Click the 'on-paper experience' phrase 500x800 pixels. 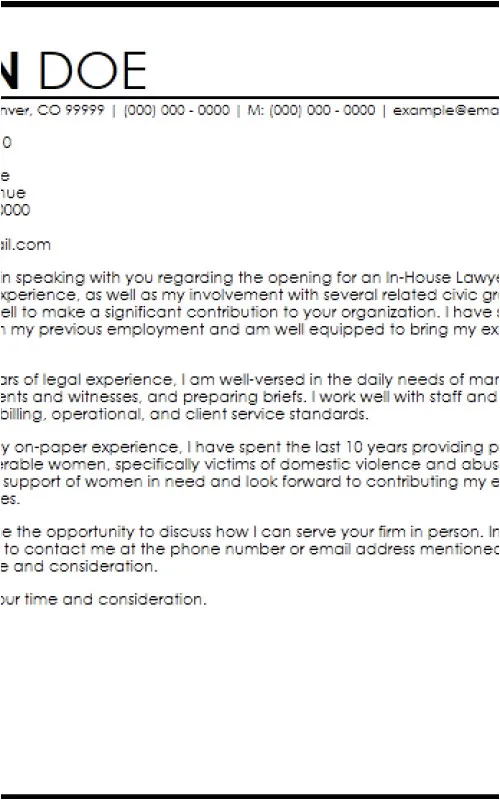click(x=97, y=447)
